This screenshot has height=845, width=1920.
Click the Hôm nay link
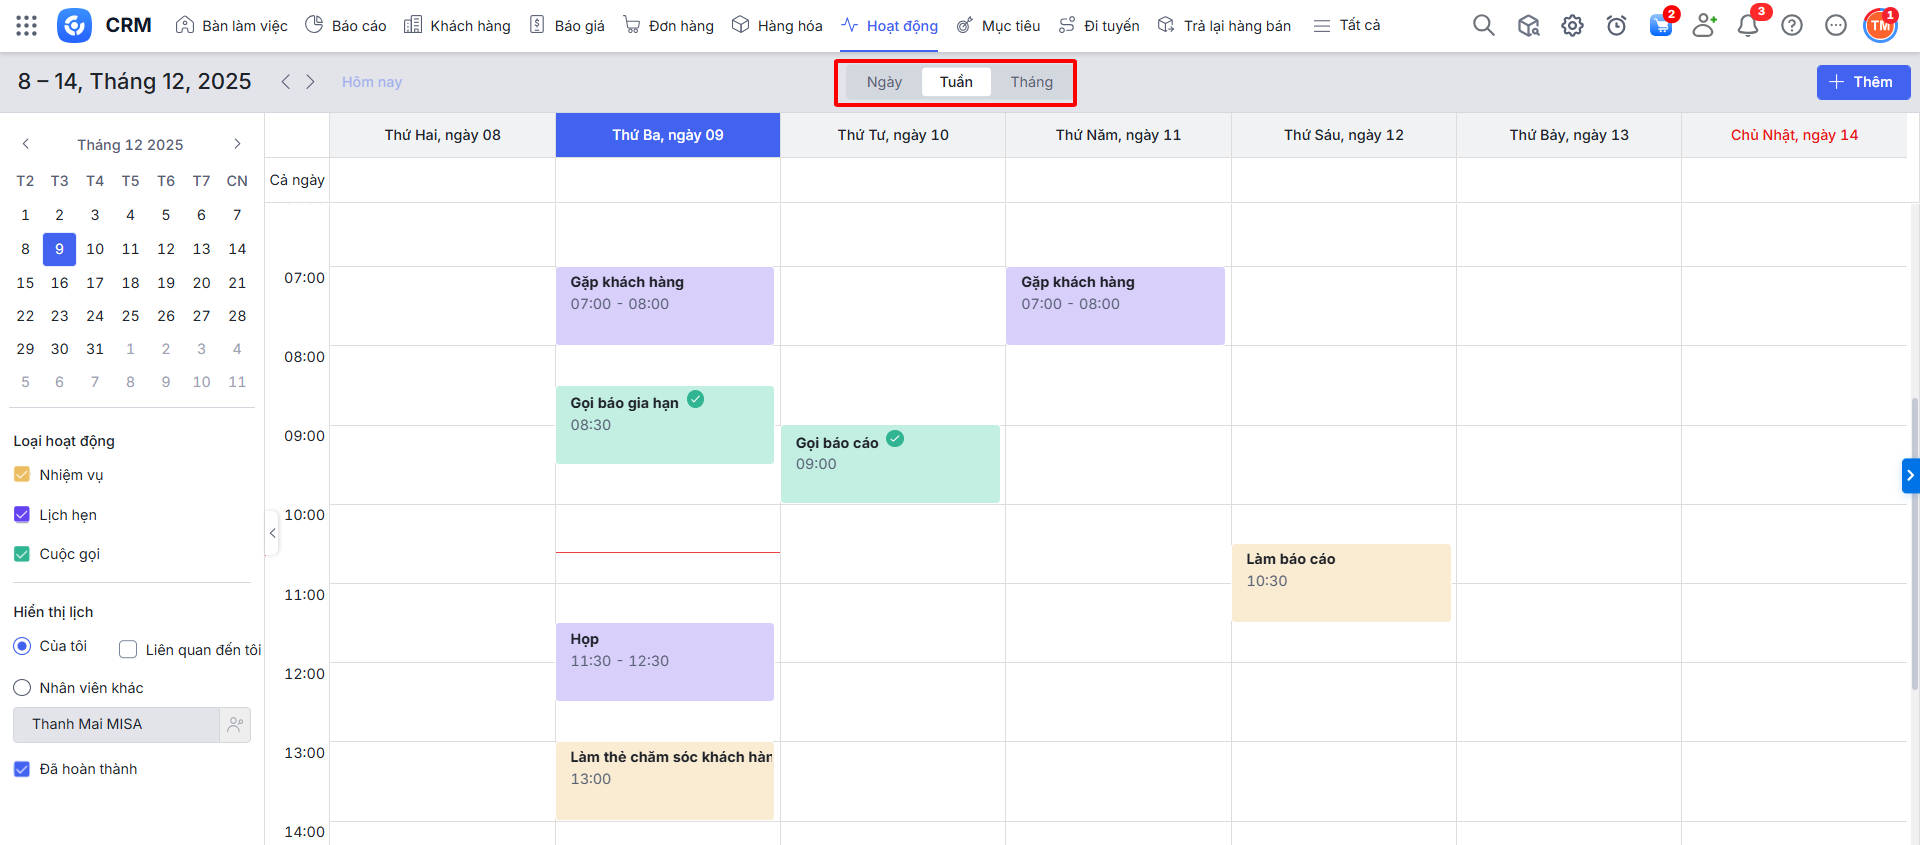click(x=372, y=82)
